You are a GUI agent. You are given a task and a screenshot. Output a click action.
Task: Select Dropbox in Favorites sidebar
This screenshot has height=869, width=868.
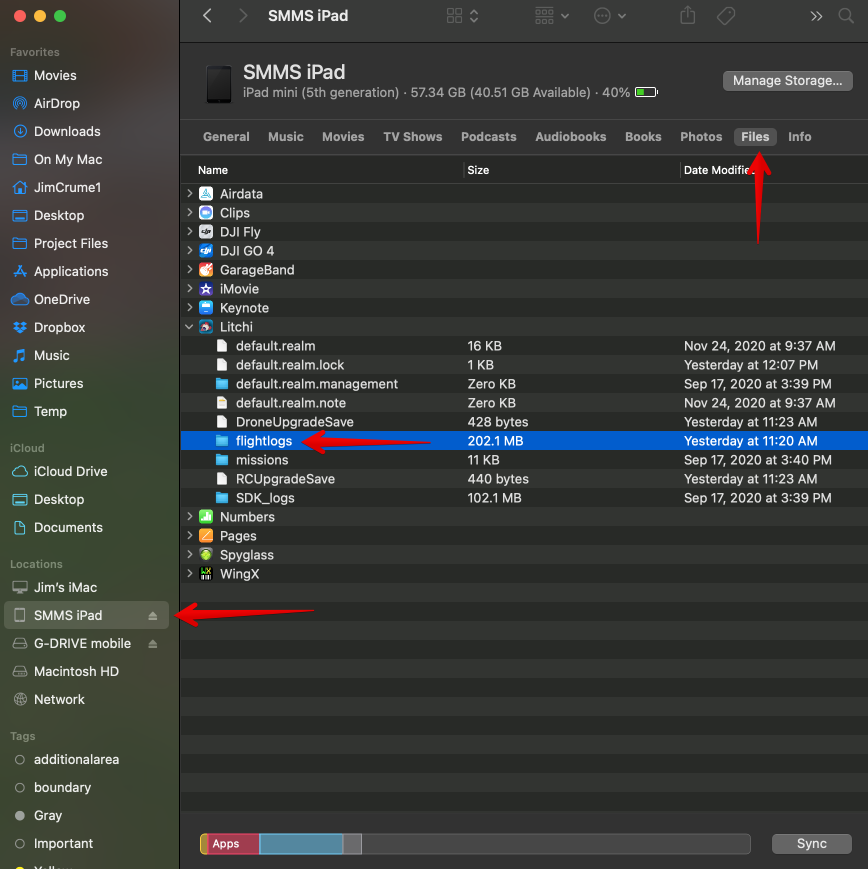59,327
